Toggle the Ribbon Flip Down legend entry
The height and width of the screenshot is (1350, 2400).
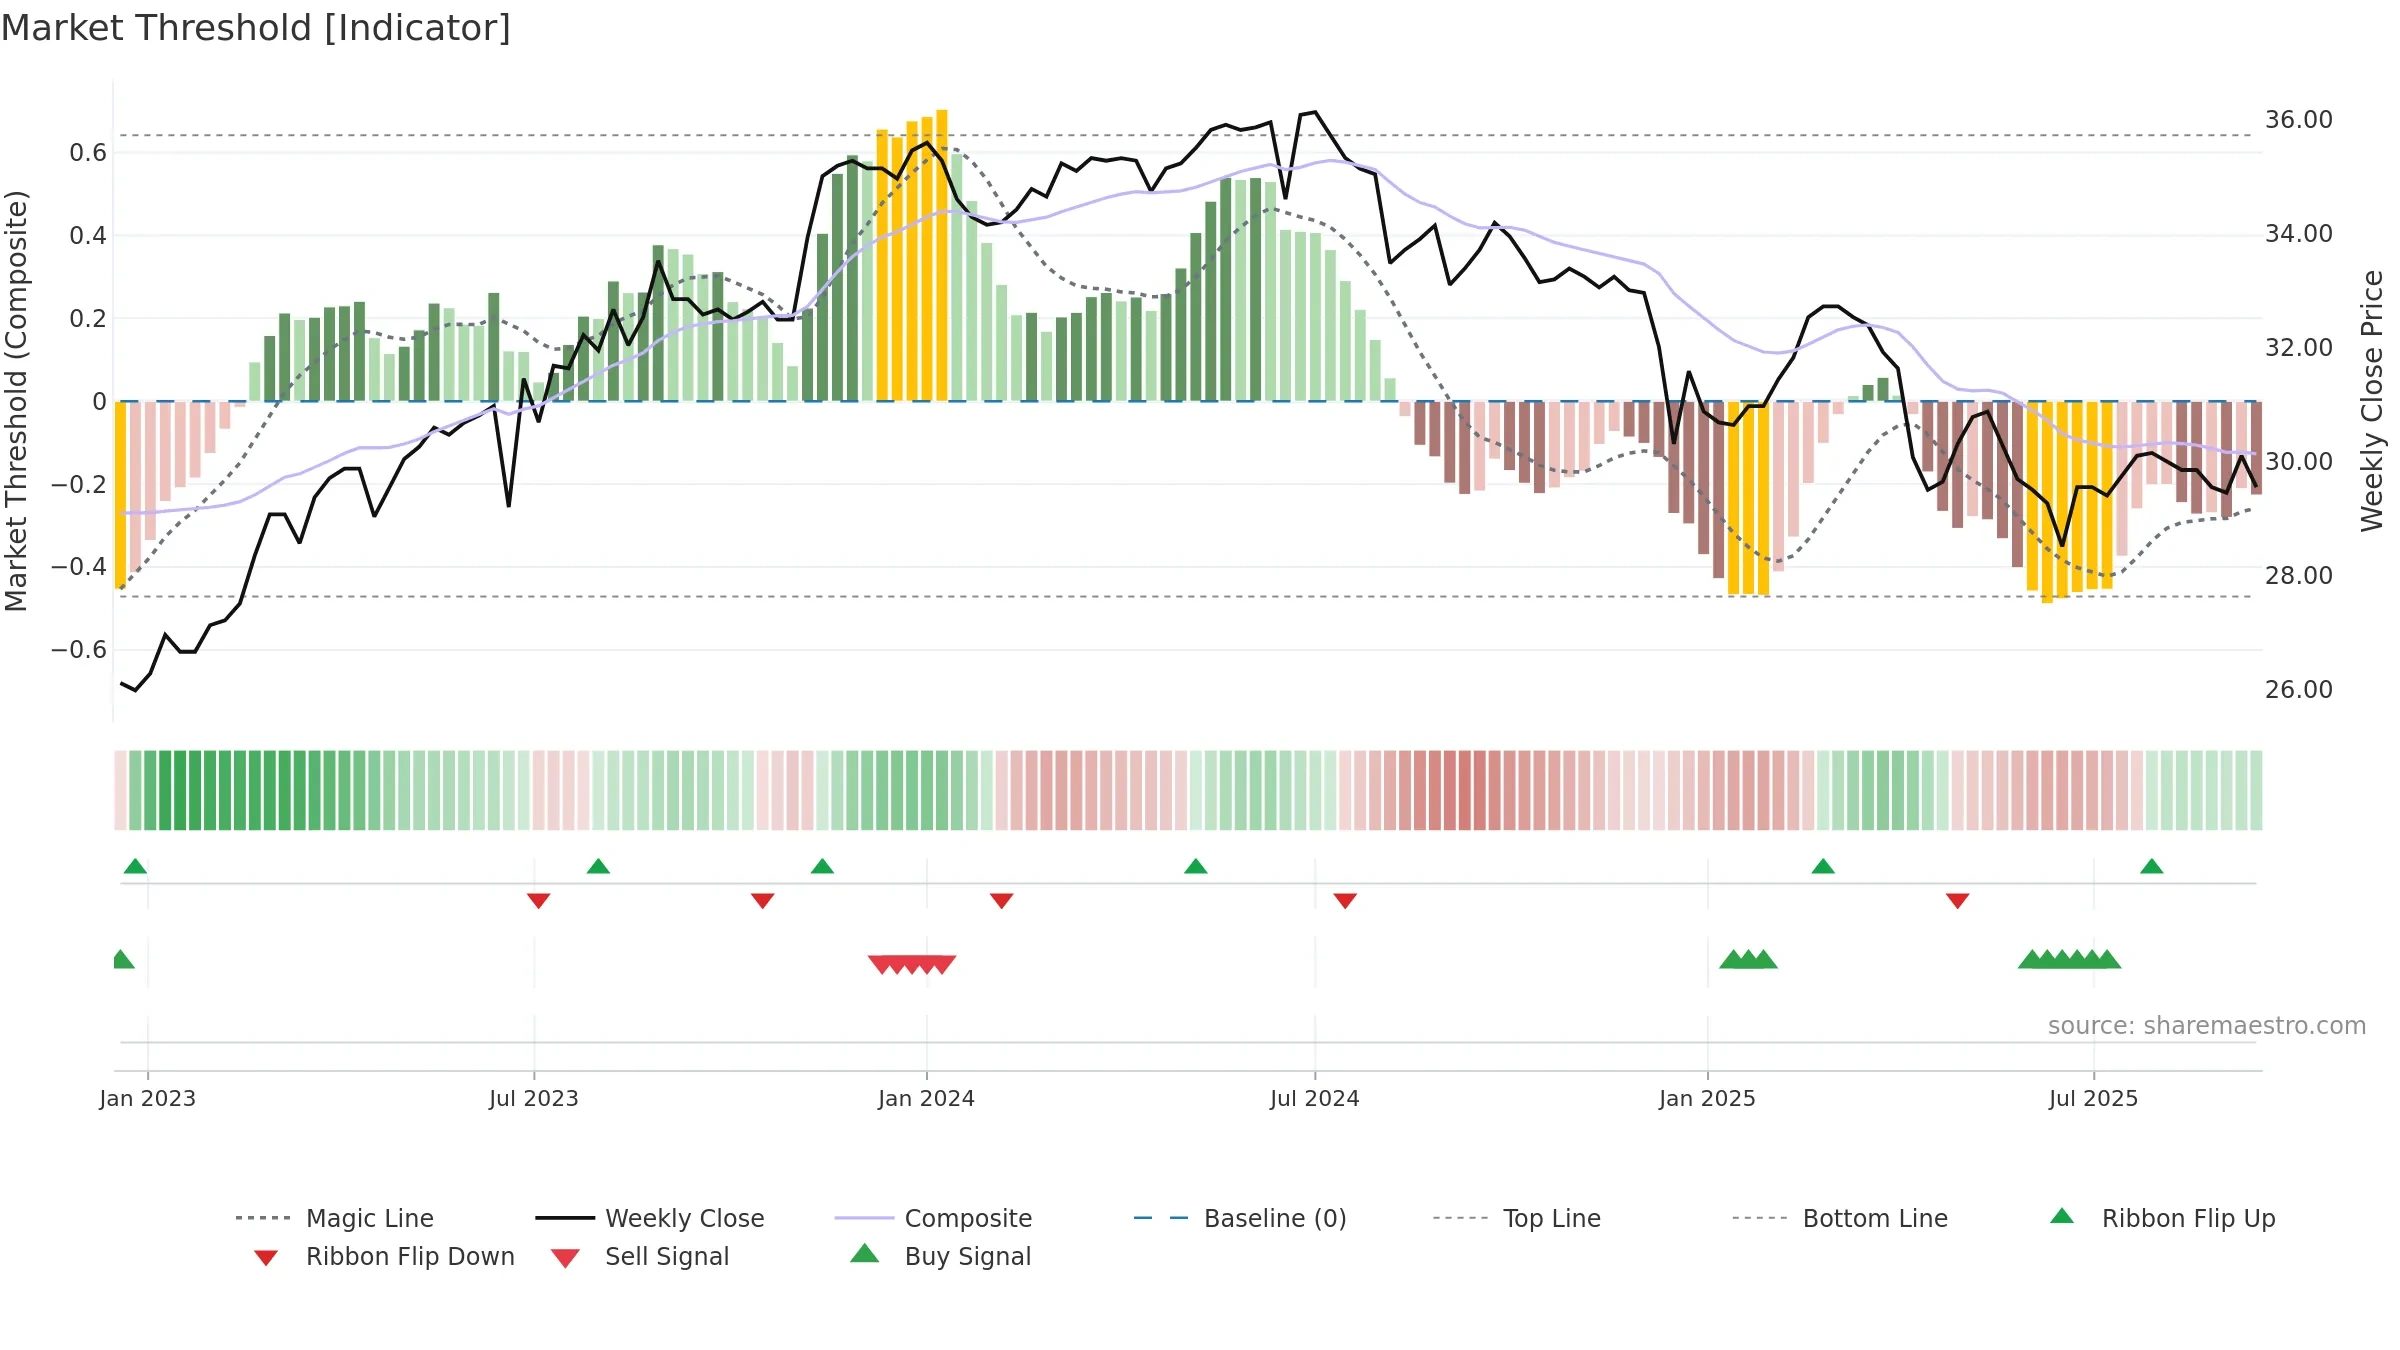pyautogui.click(x=384, y=1257)
